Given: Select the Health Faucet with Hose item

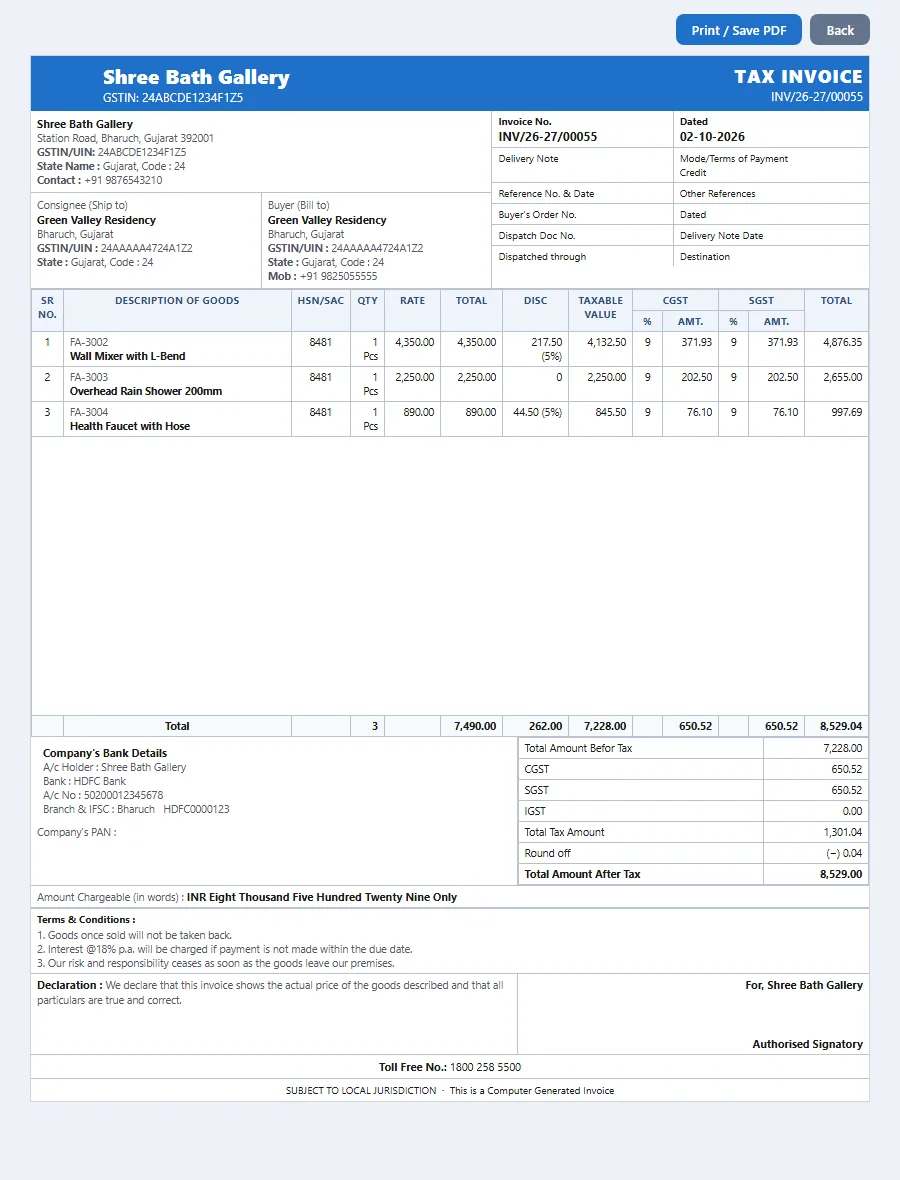Looking at the screenshot, I should [130, 426].
